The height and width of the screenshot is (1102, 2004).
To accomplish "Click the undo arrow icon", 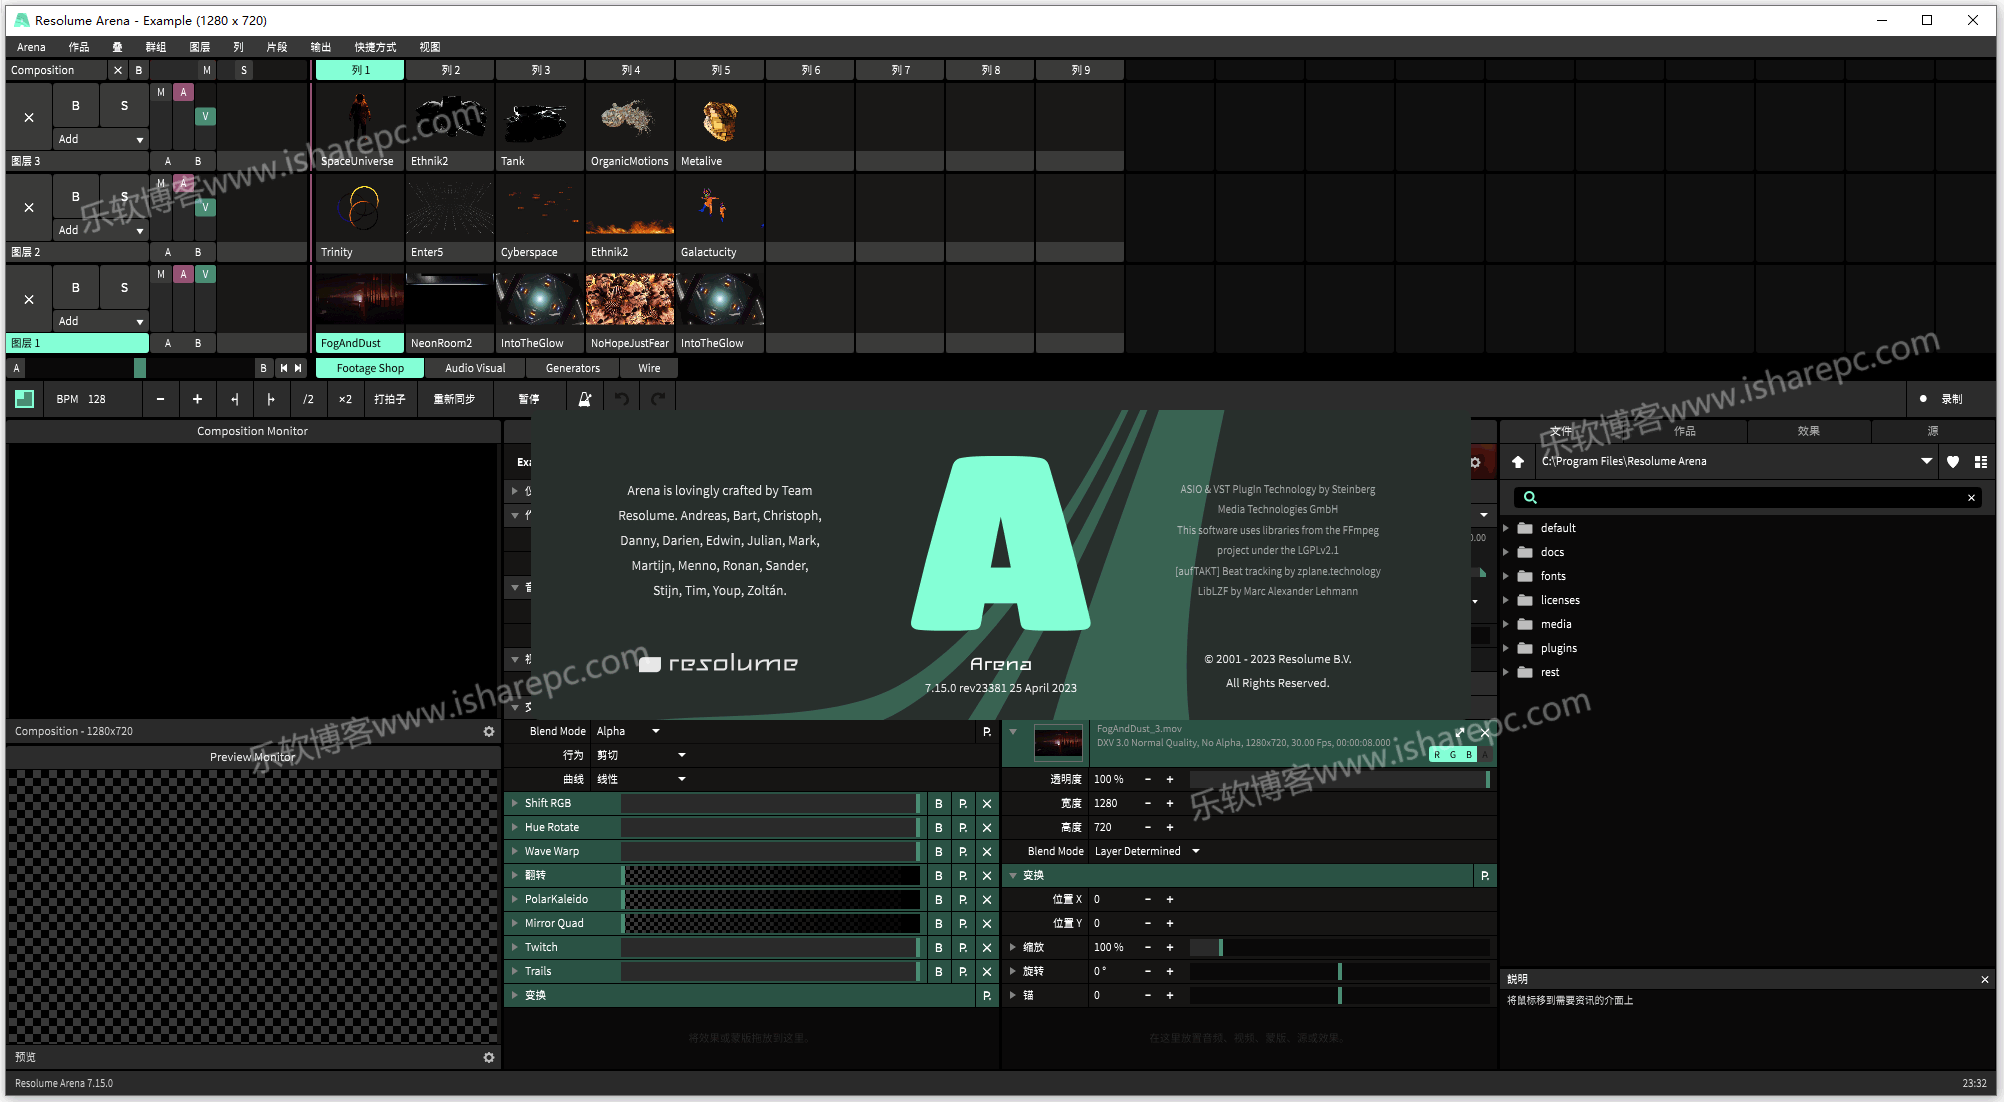I will [622, 399].
